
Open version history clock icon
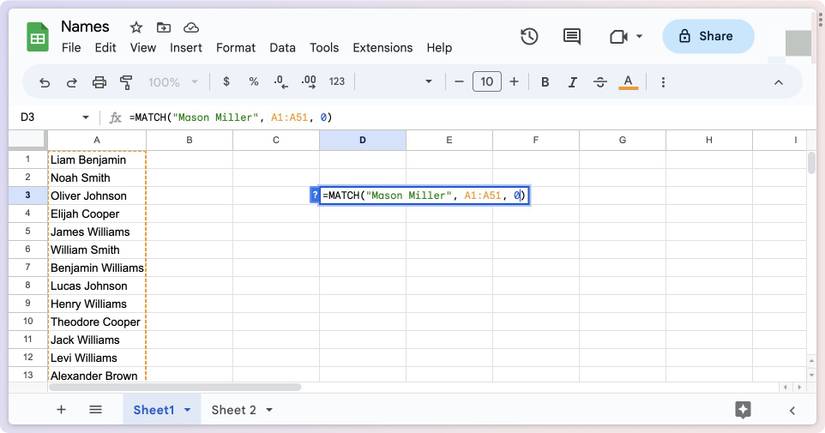[529, 36]
